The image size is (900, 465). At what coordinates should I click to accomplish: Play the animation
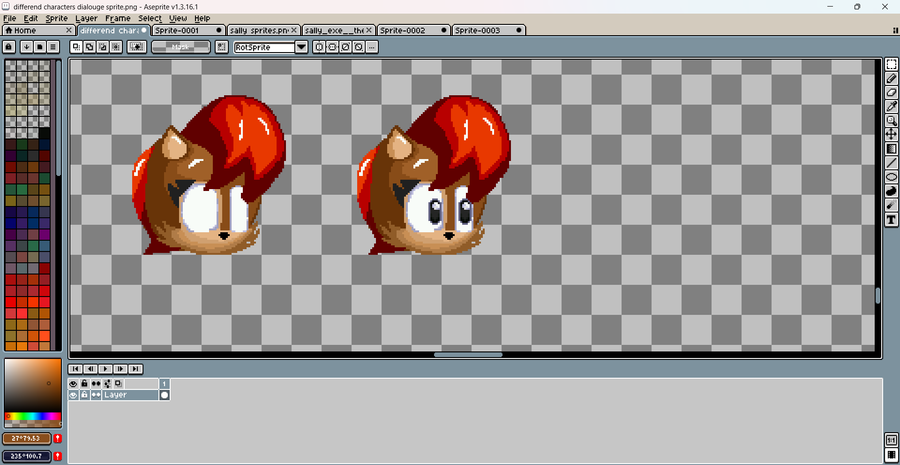point(105,369)
